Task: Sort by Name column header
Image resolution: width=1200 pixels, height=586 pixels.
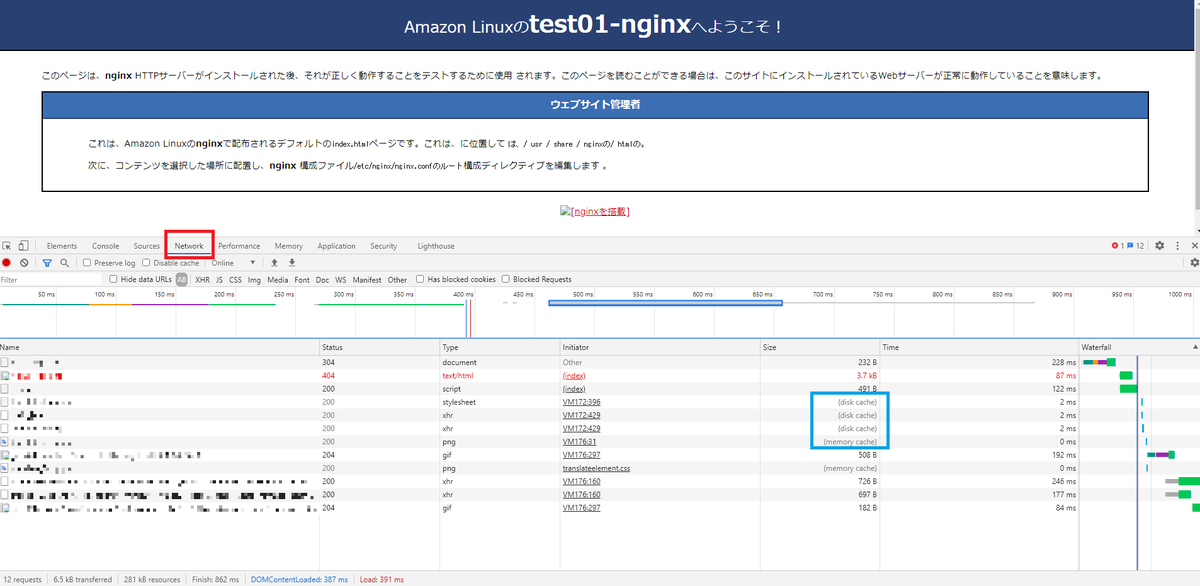Action: [x=159, y=347]
